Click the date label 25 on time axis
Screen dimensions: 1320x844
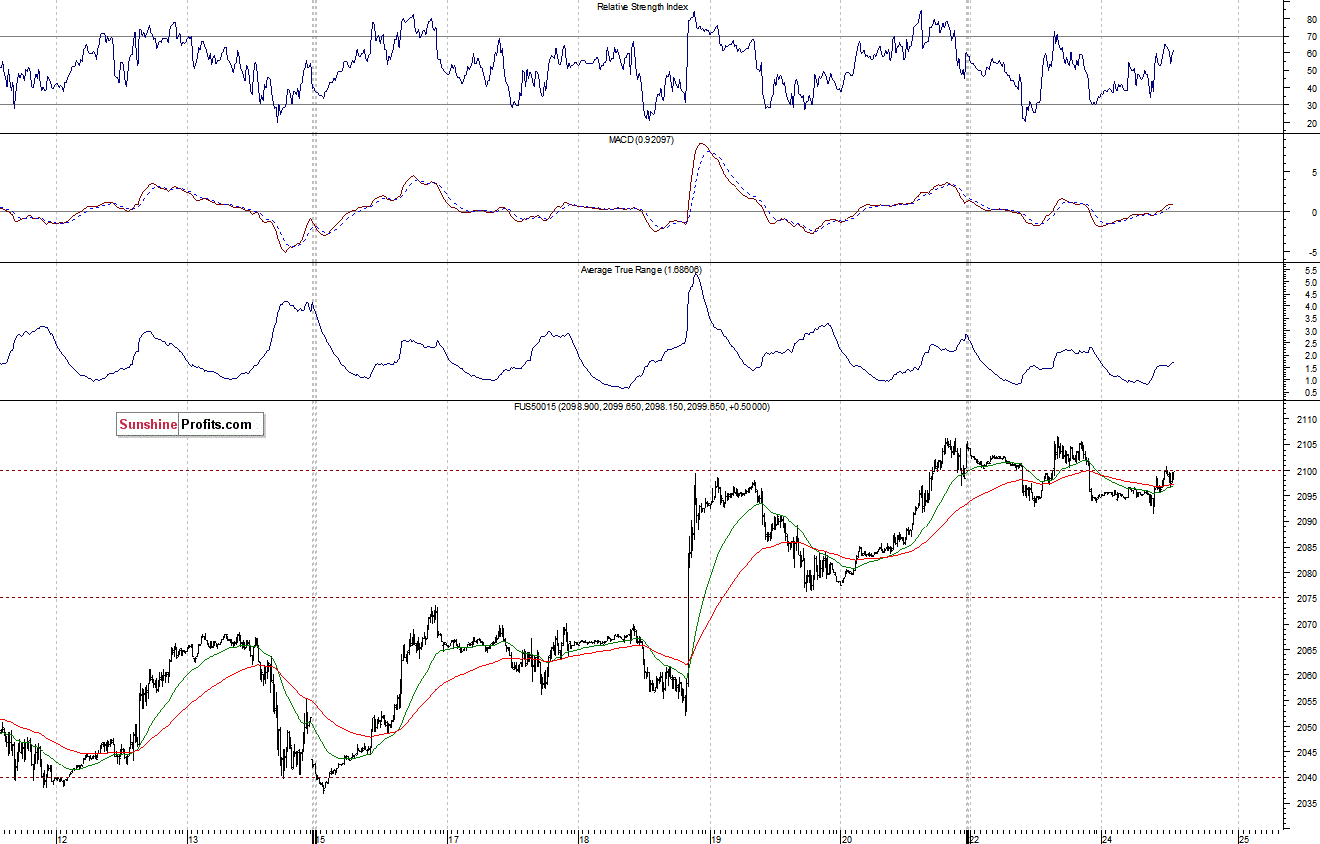[x=1244, y=838]
